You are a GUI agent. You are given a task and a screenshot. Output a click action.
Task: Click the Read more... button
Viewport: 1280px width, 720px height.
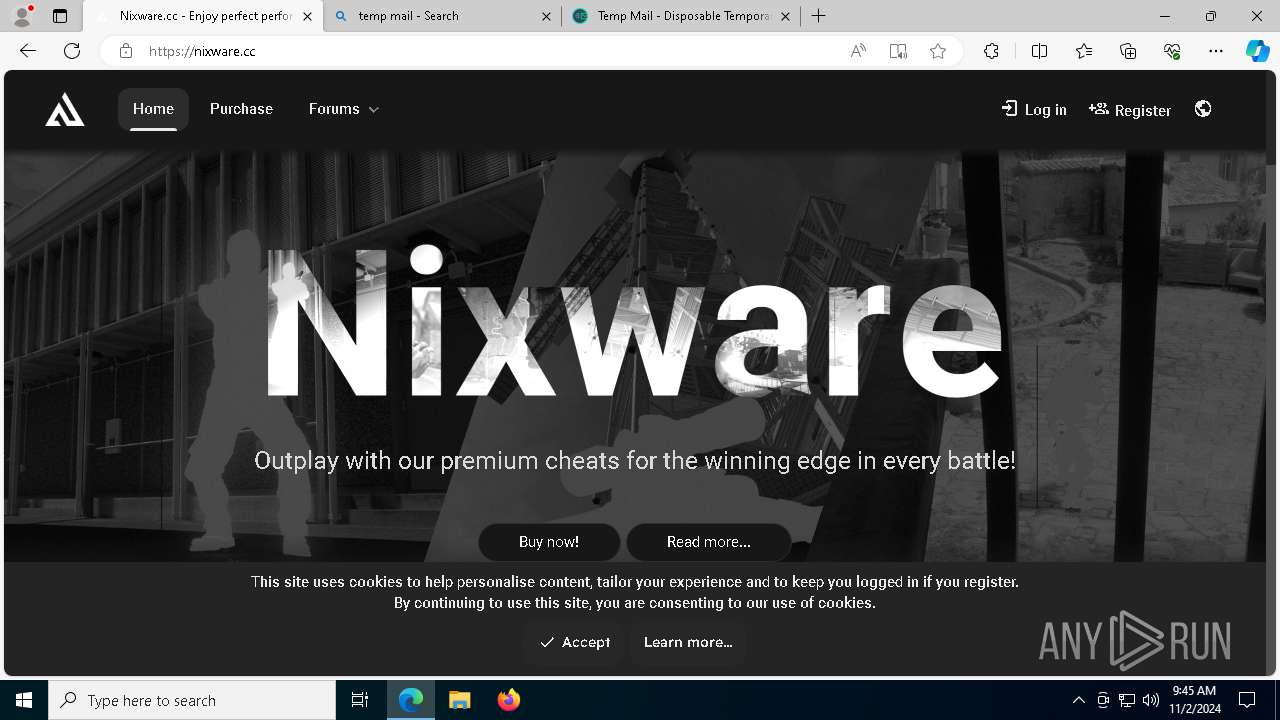point(708,542)
